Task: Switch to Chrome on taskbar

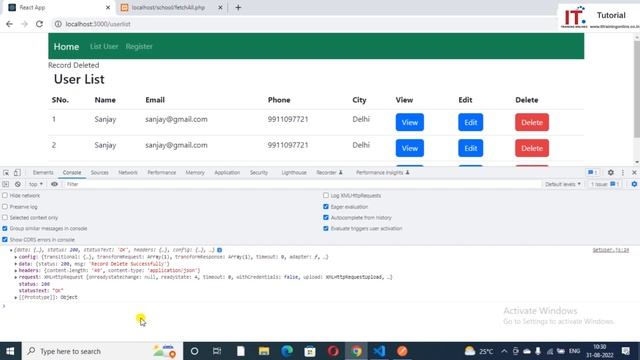Action: pyautogui.click(x=356, y=351)
